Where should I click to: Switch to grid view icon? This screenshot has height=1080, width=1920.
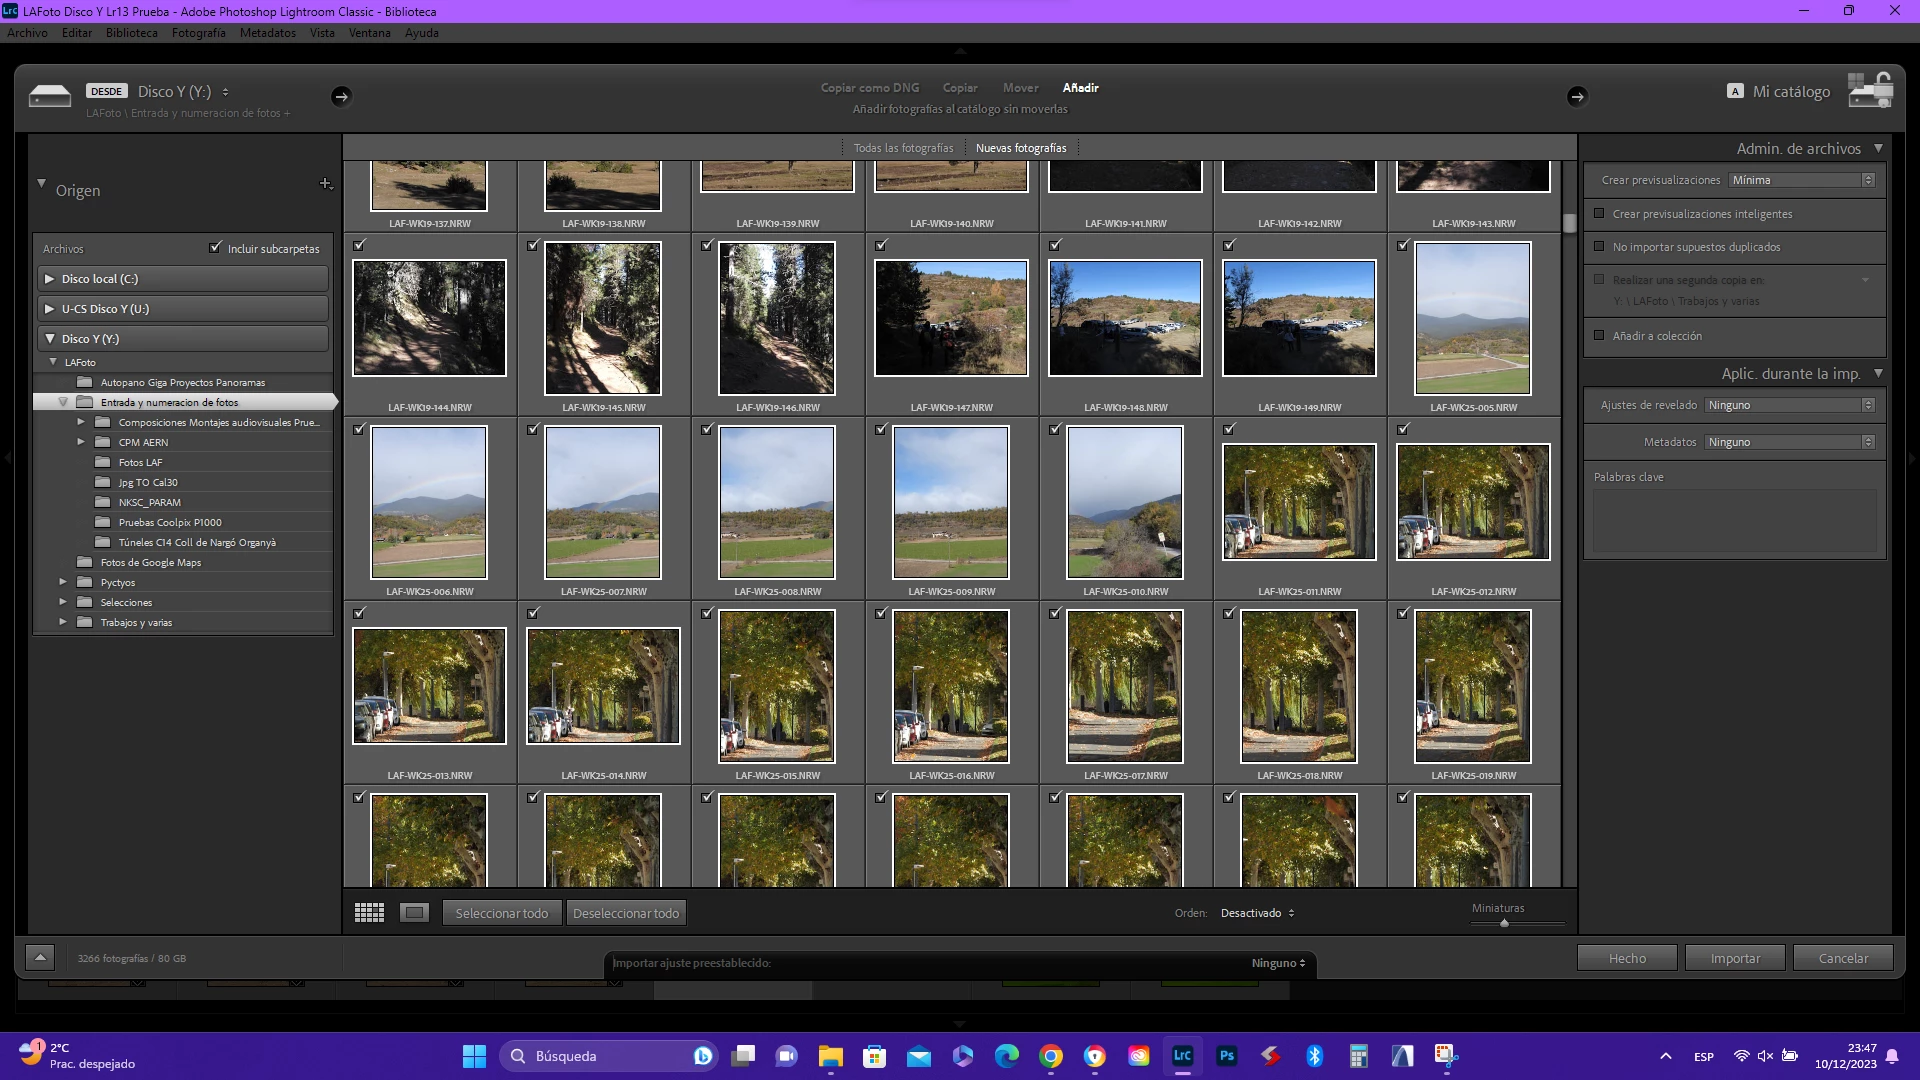pyautogui.click(x=369, y=913)
